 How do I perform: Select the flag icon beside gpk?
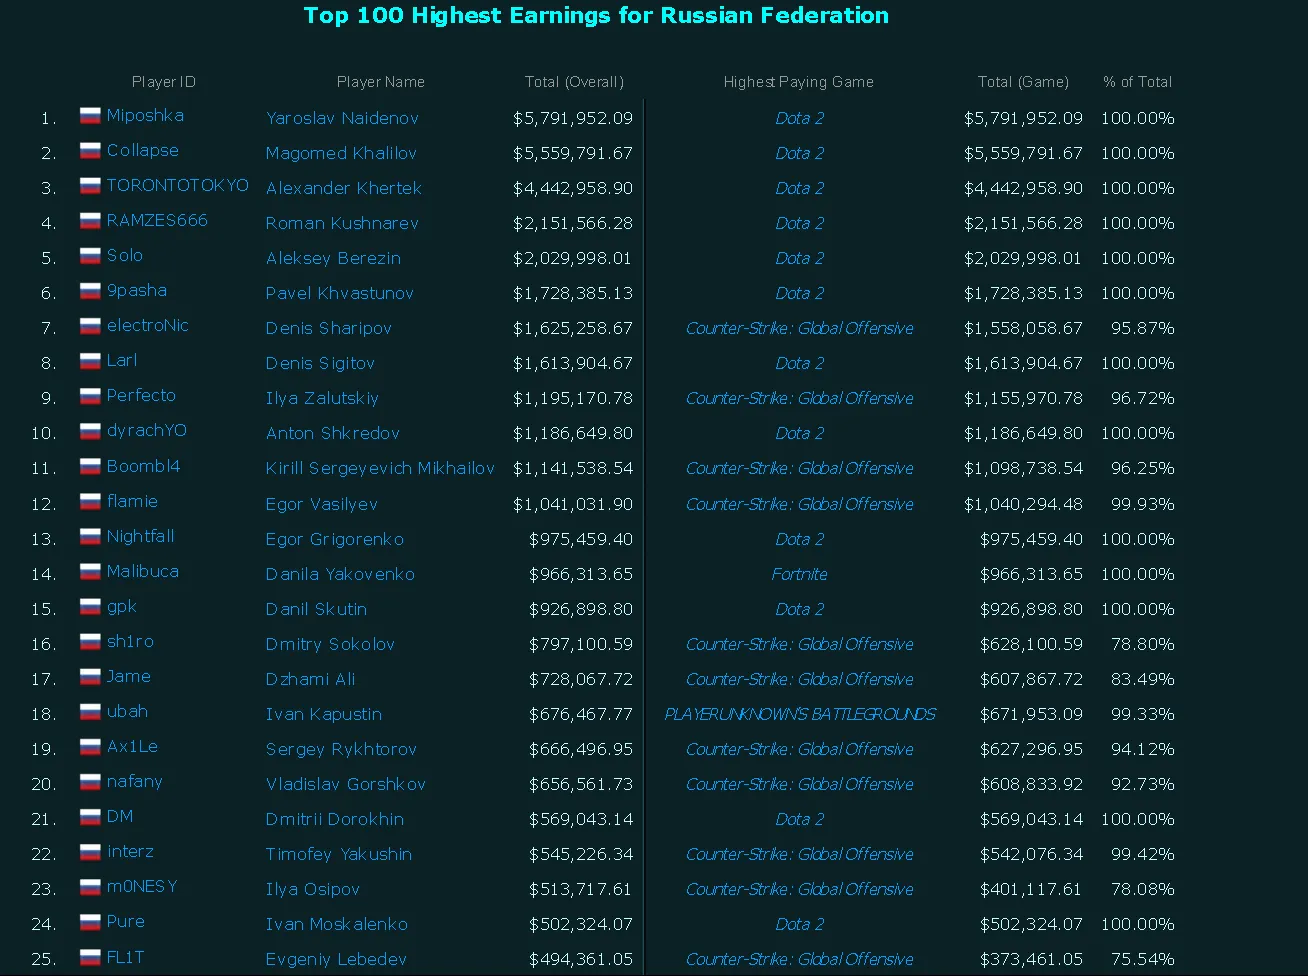90,607
